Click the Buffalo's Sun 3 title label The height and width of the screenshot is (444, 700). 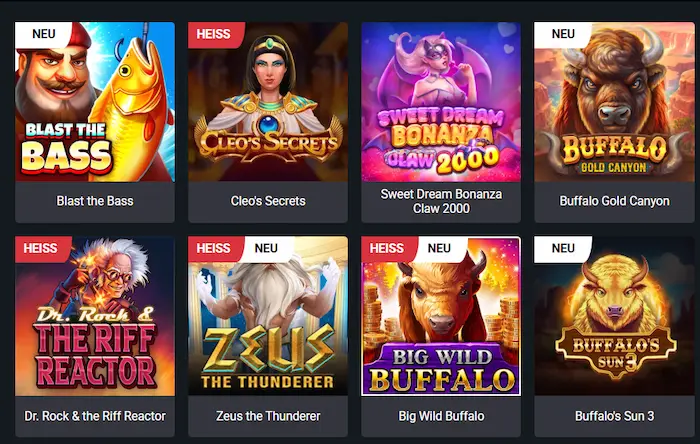(614, 416)
